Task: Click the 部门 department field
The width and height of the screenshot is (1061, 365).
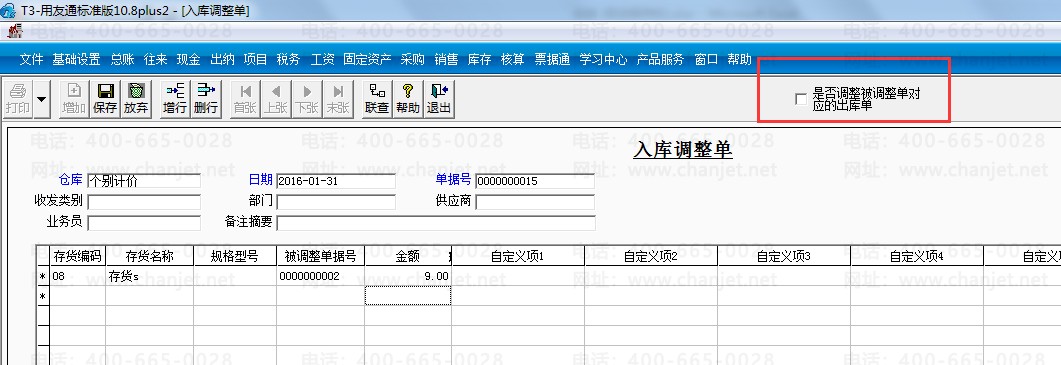Action: coord(336,202)
